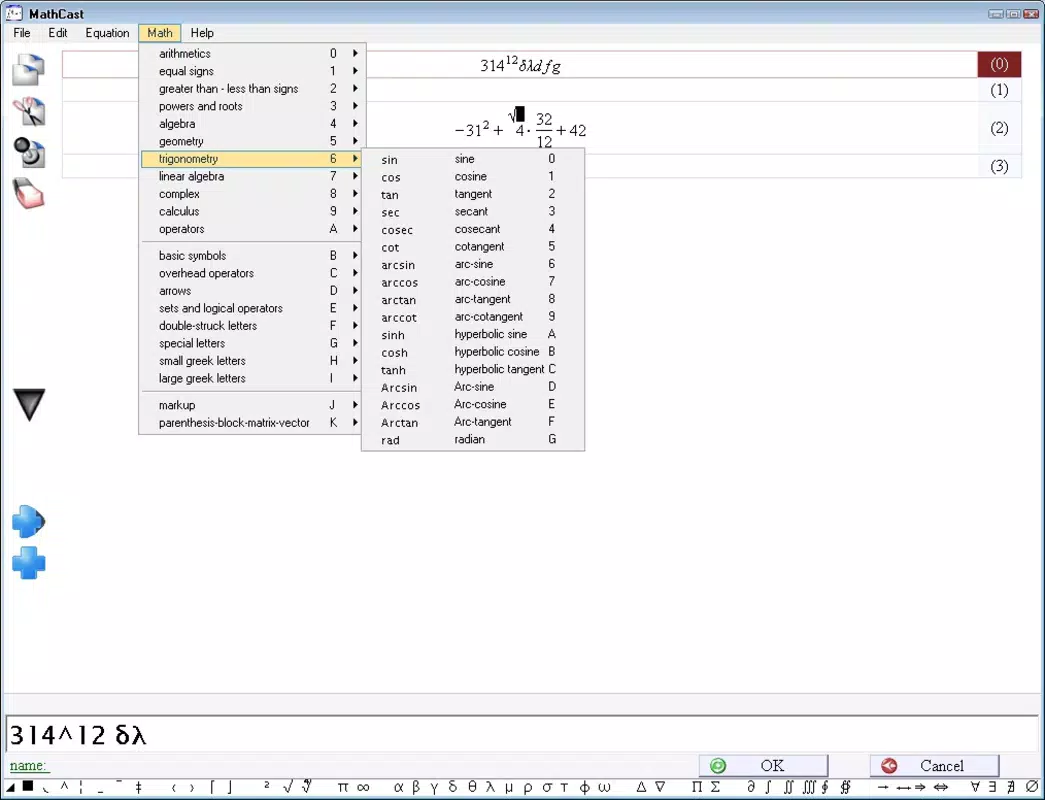Insert cube root symbol from bottom toolbar
The height and width of the screenshot is (800, 1045).
pos(307,787)
